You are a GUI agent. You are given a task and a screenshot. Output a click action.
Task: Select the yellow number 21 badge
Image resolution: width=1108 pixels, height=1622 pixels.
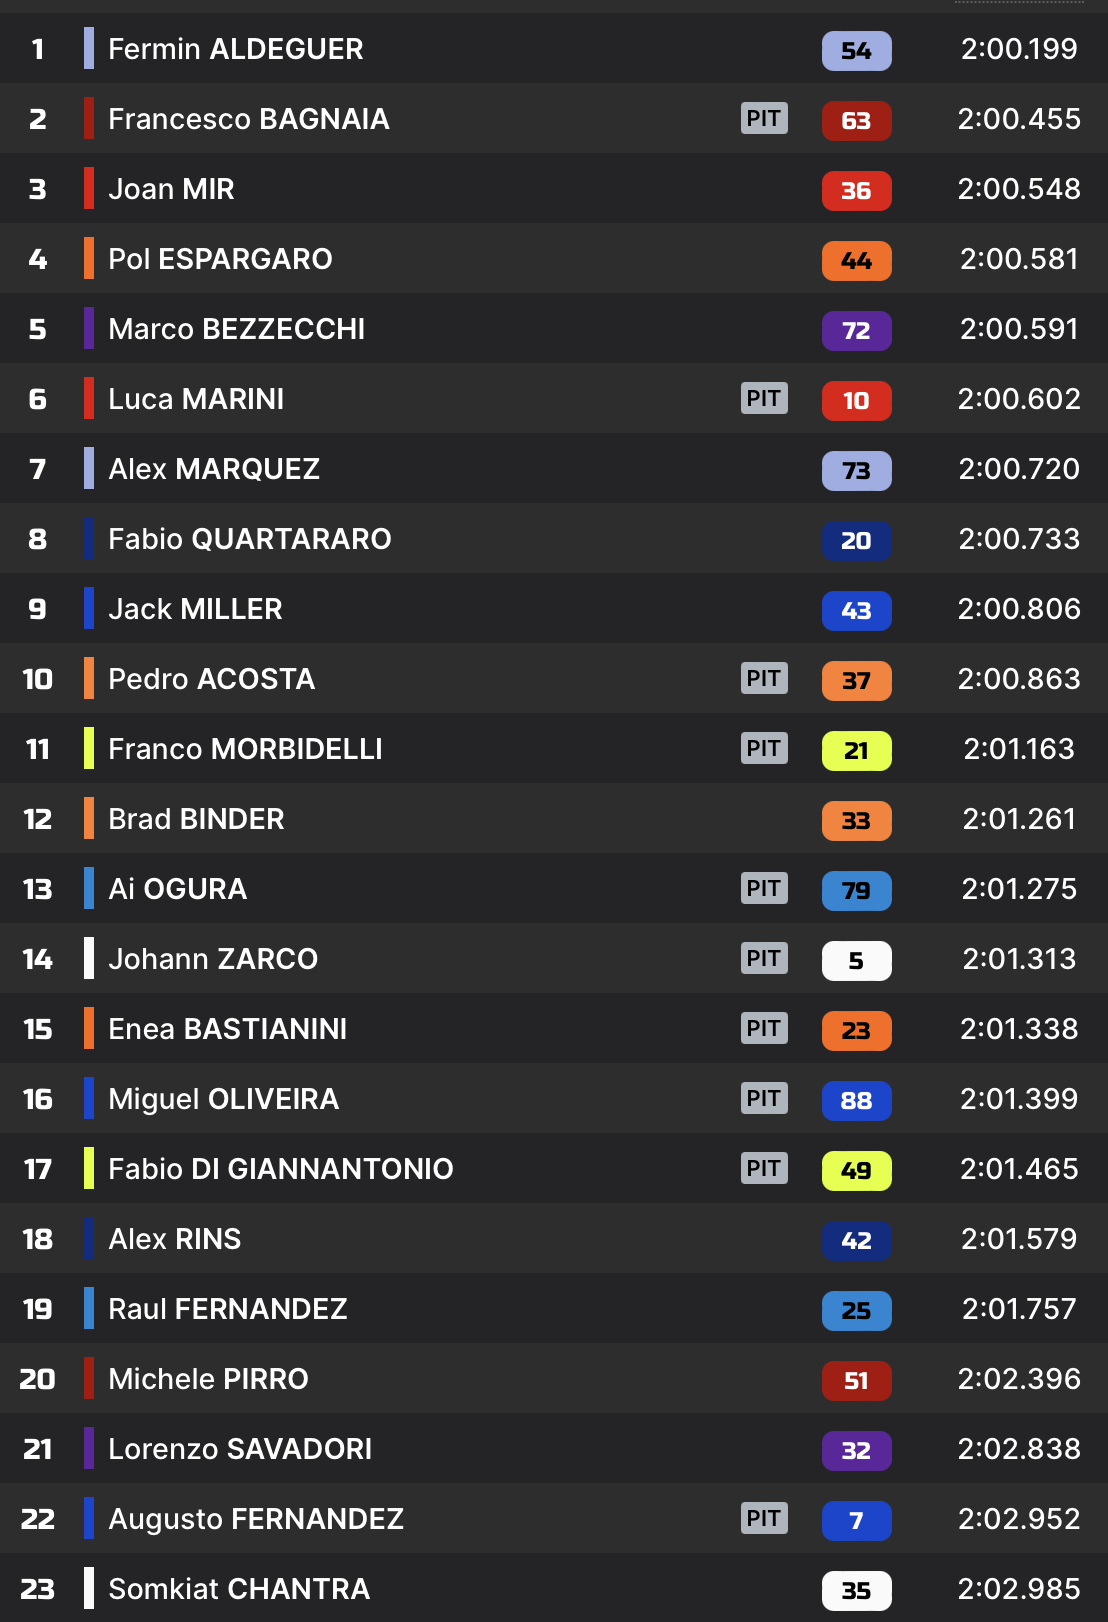point(856,750)
